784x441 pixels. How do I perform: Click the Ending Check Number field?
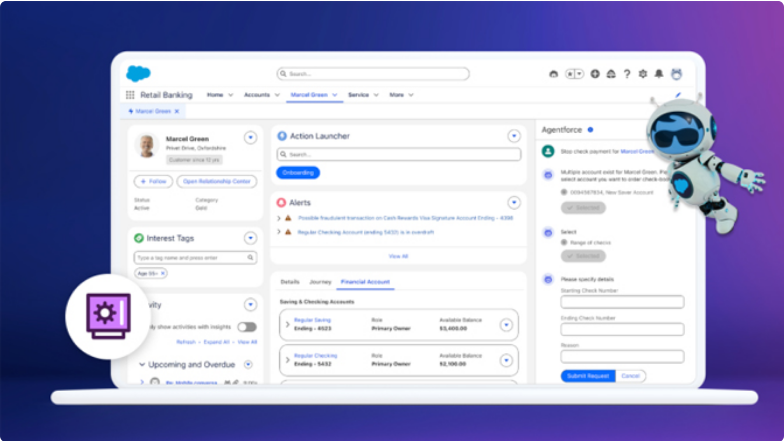(x=622, y=330)
